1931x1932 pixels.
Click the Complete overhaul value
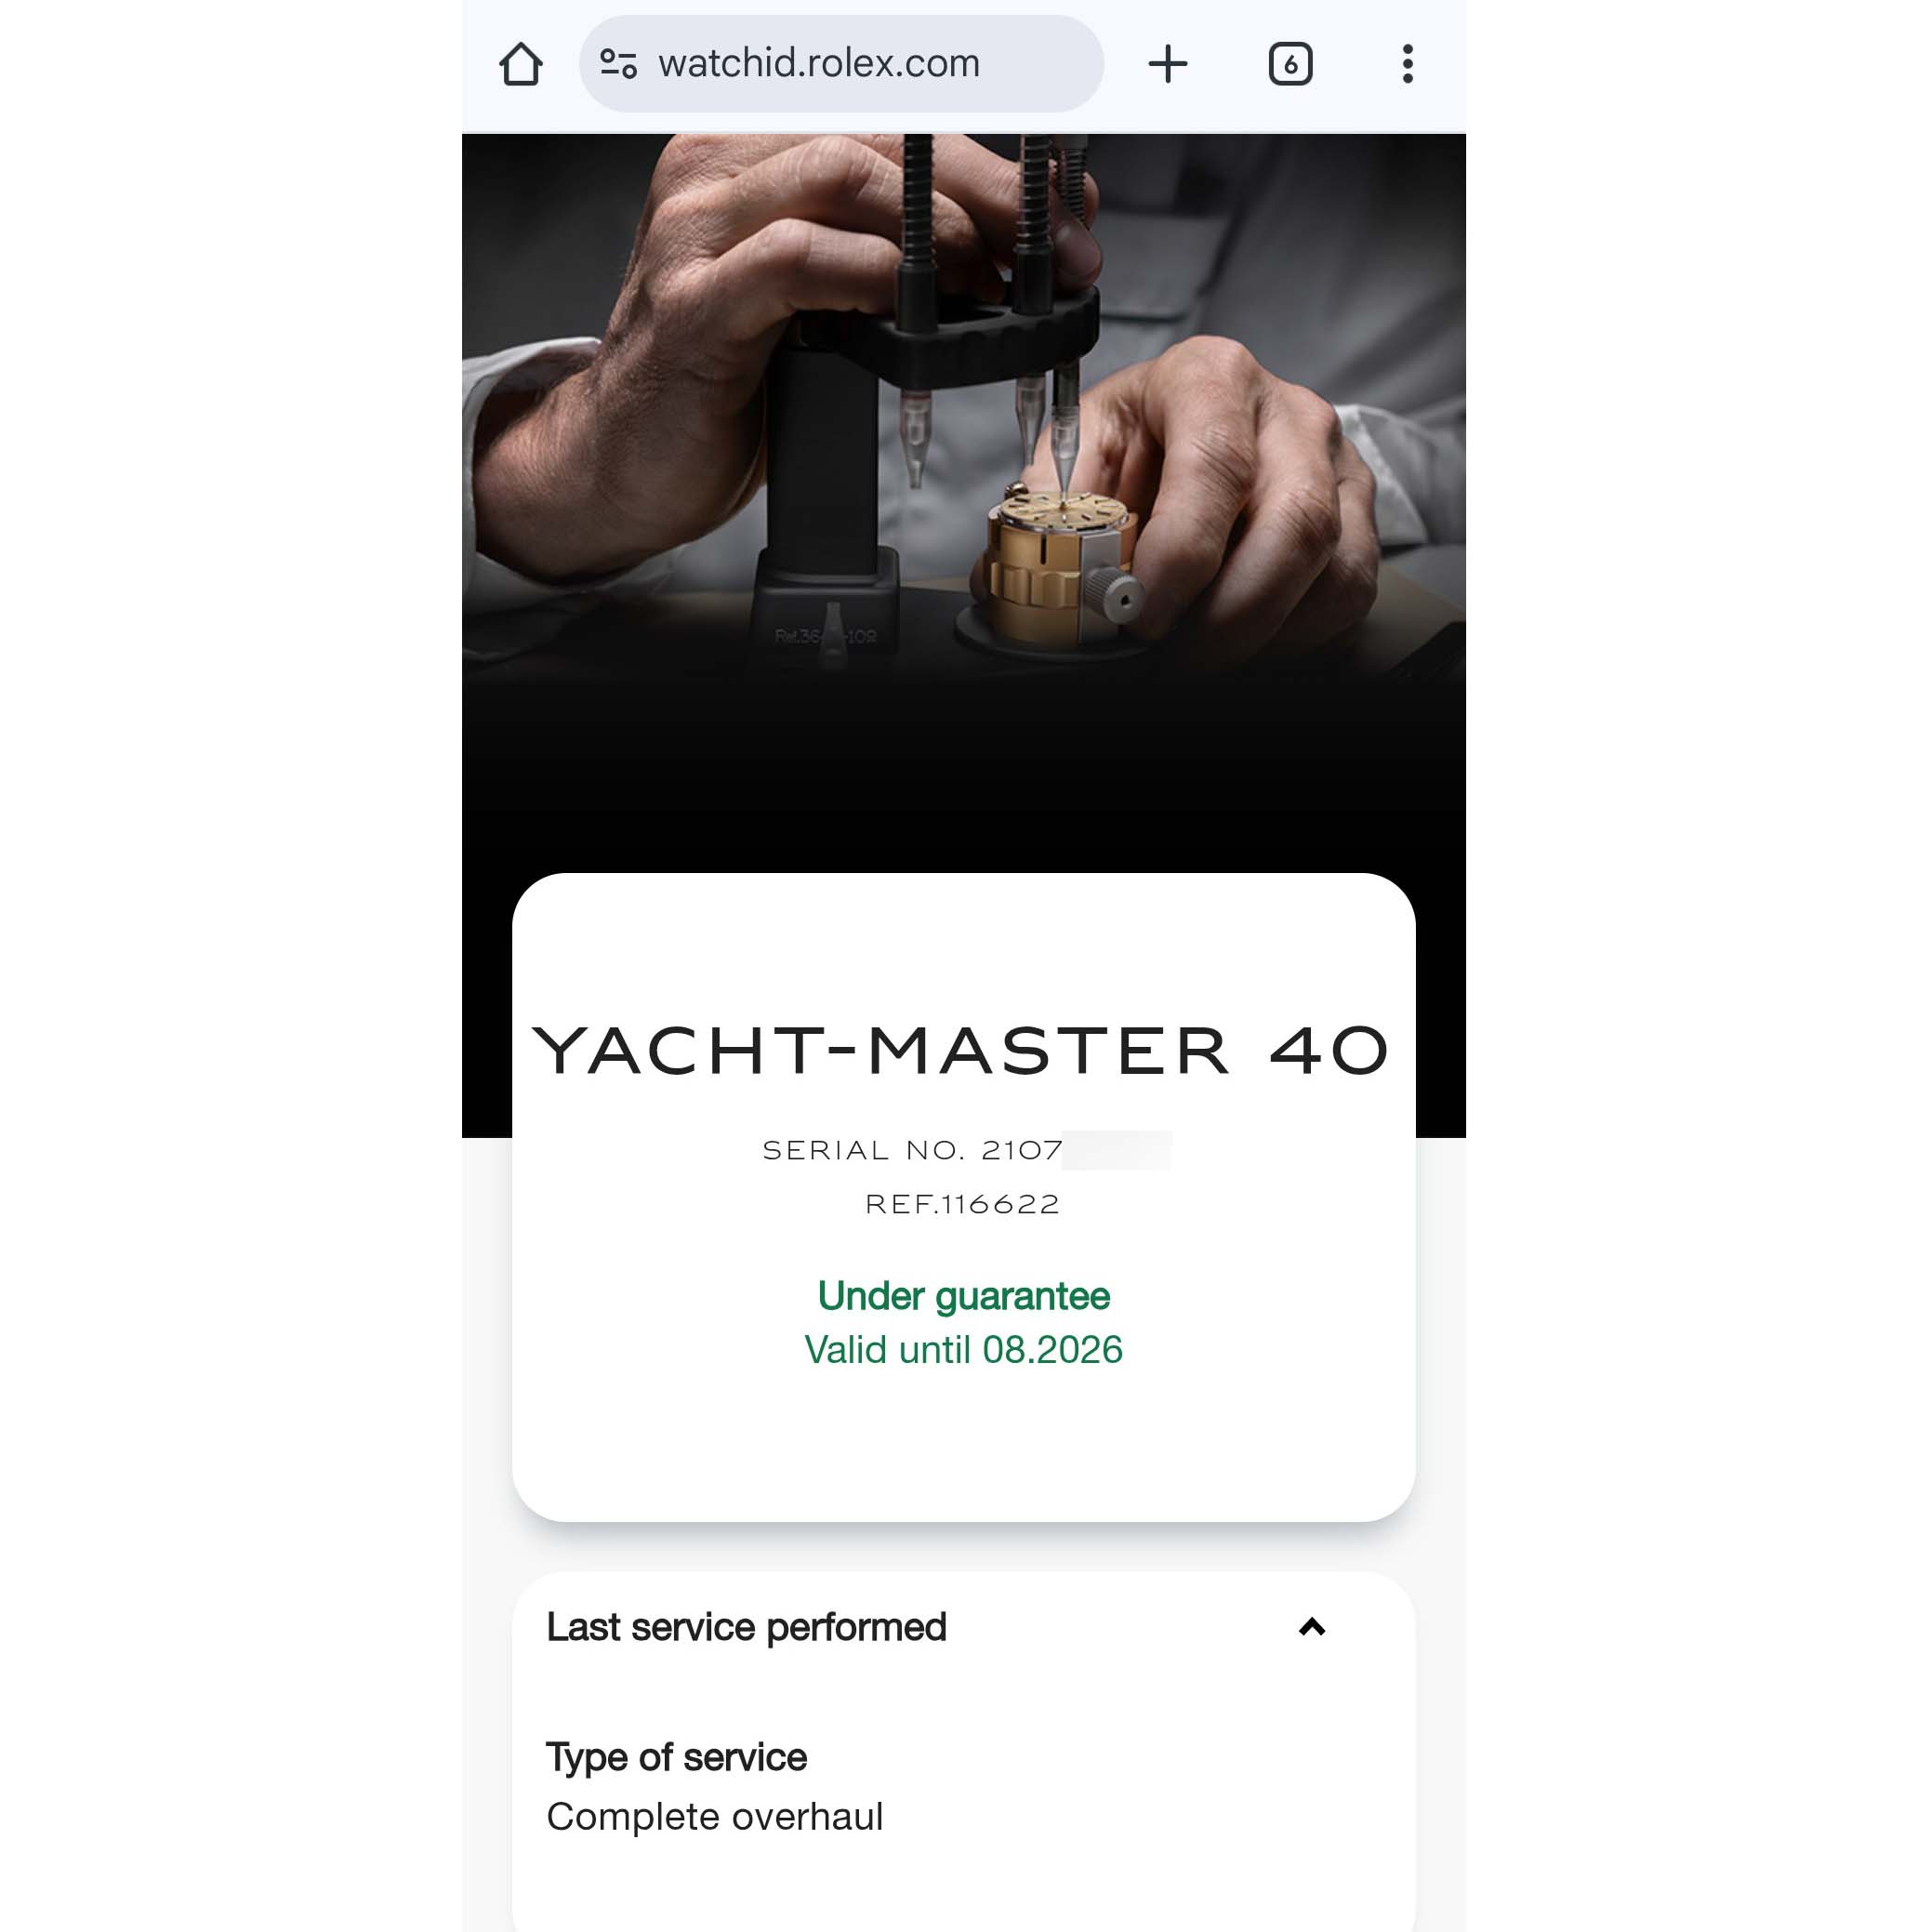(x=715, y=1816)
